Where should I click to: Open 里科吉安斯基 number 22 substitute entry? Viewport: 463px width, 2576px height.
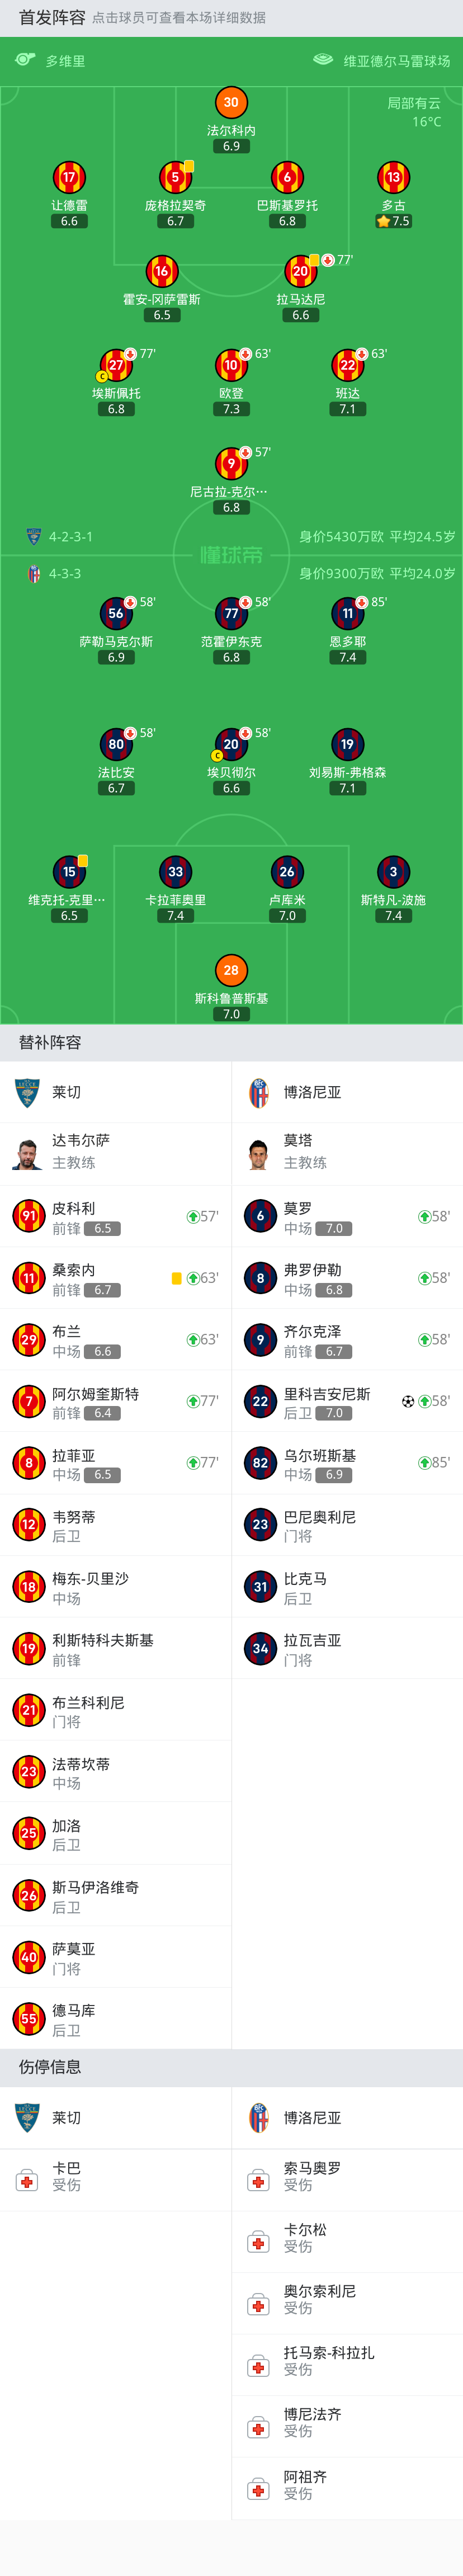(347, 1402)
